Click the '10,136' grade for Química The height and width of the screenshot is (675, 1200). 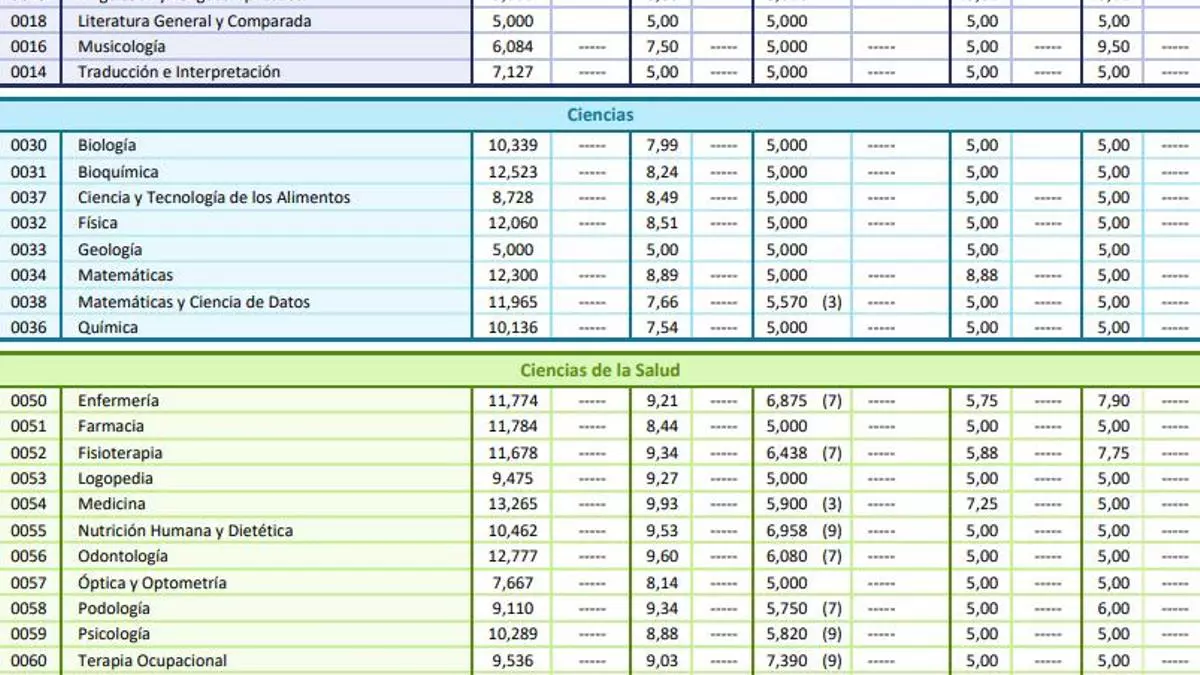coord(513,327)
